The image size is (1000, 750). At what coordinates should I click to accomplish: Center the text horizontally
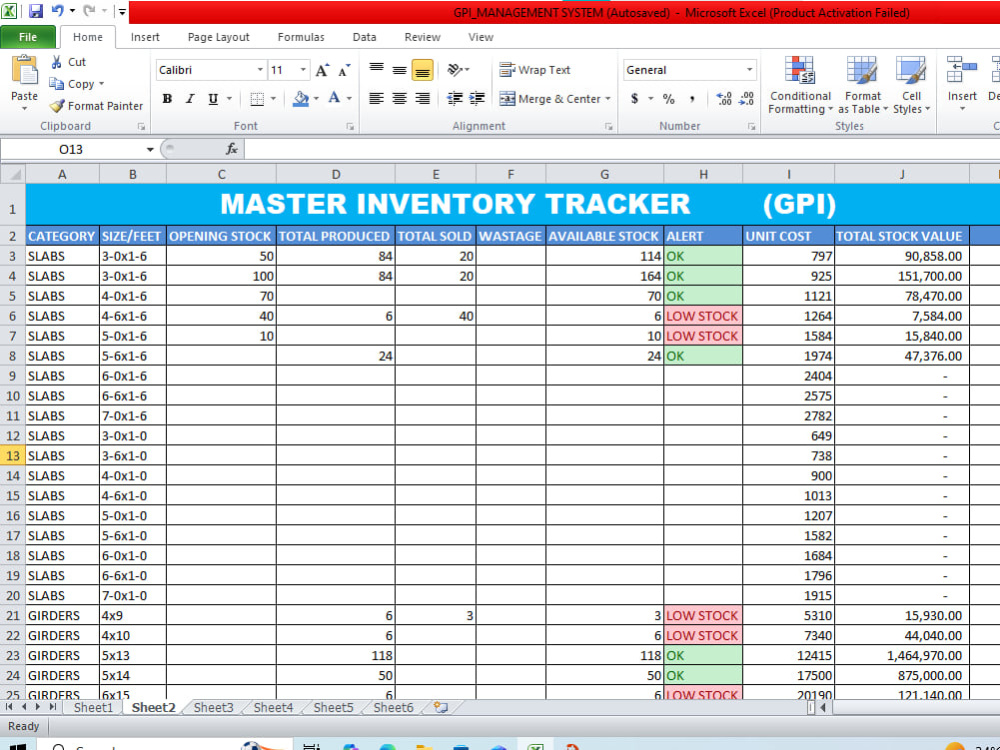[x=399, y=99]
